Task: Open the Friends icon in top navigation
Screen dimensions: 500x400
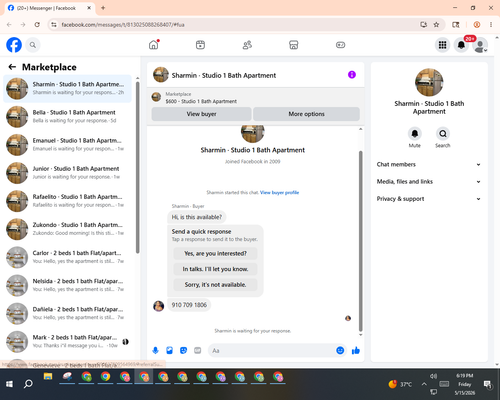Action: click(247, 45)
